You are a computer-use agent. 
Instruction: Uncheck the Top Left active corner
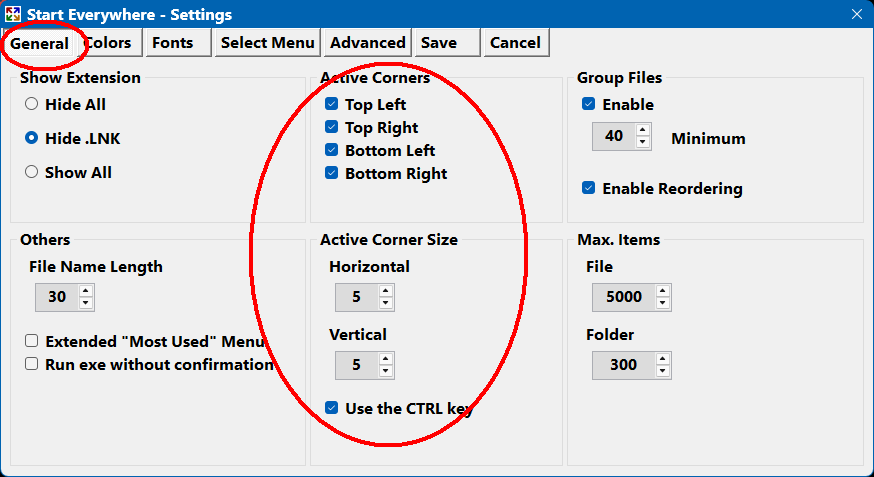tap(332, 104)
